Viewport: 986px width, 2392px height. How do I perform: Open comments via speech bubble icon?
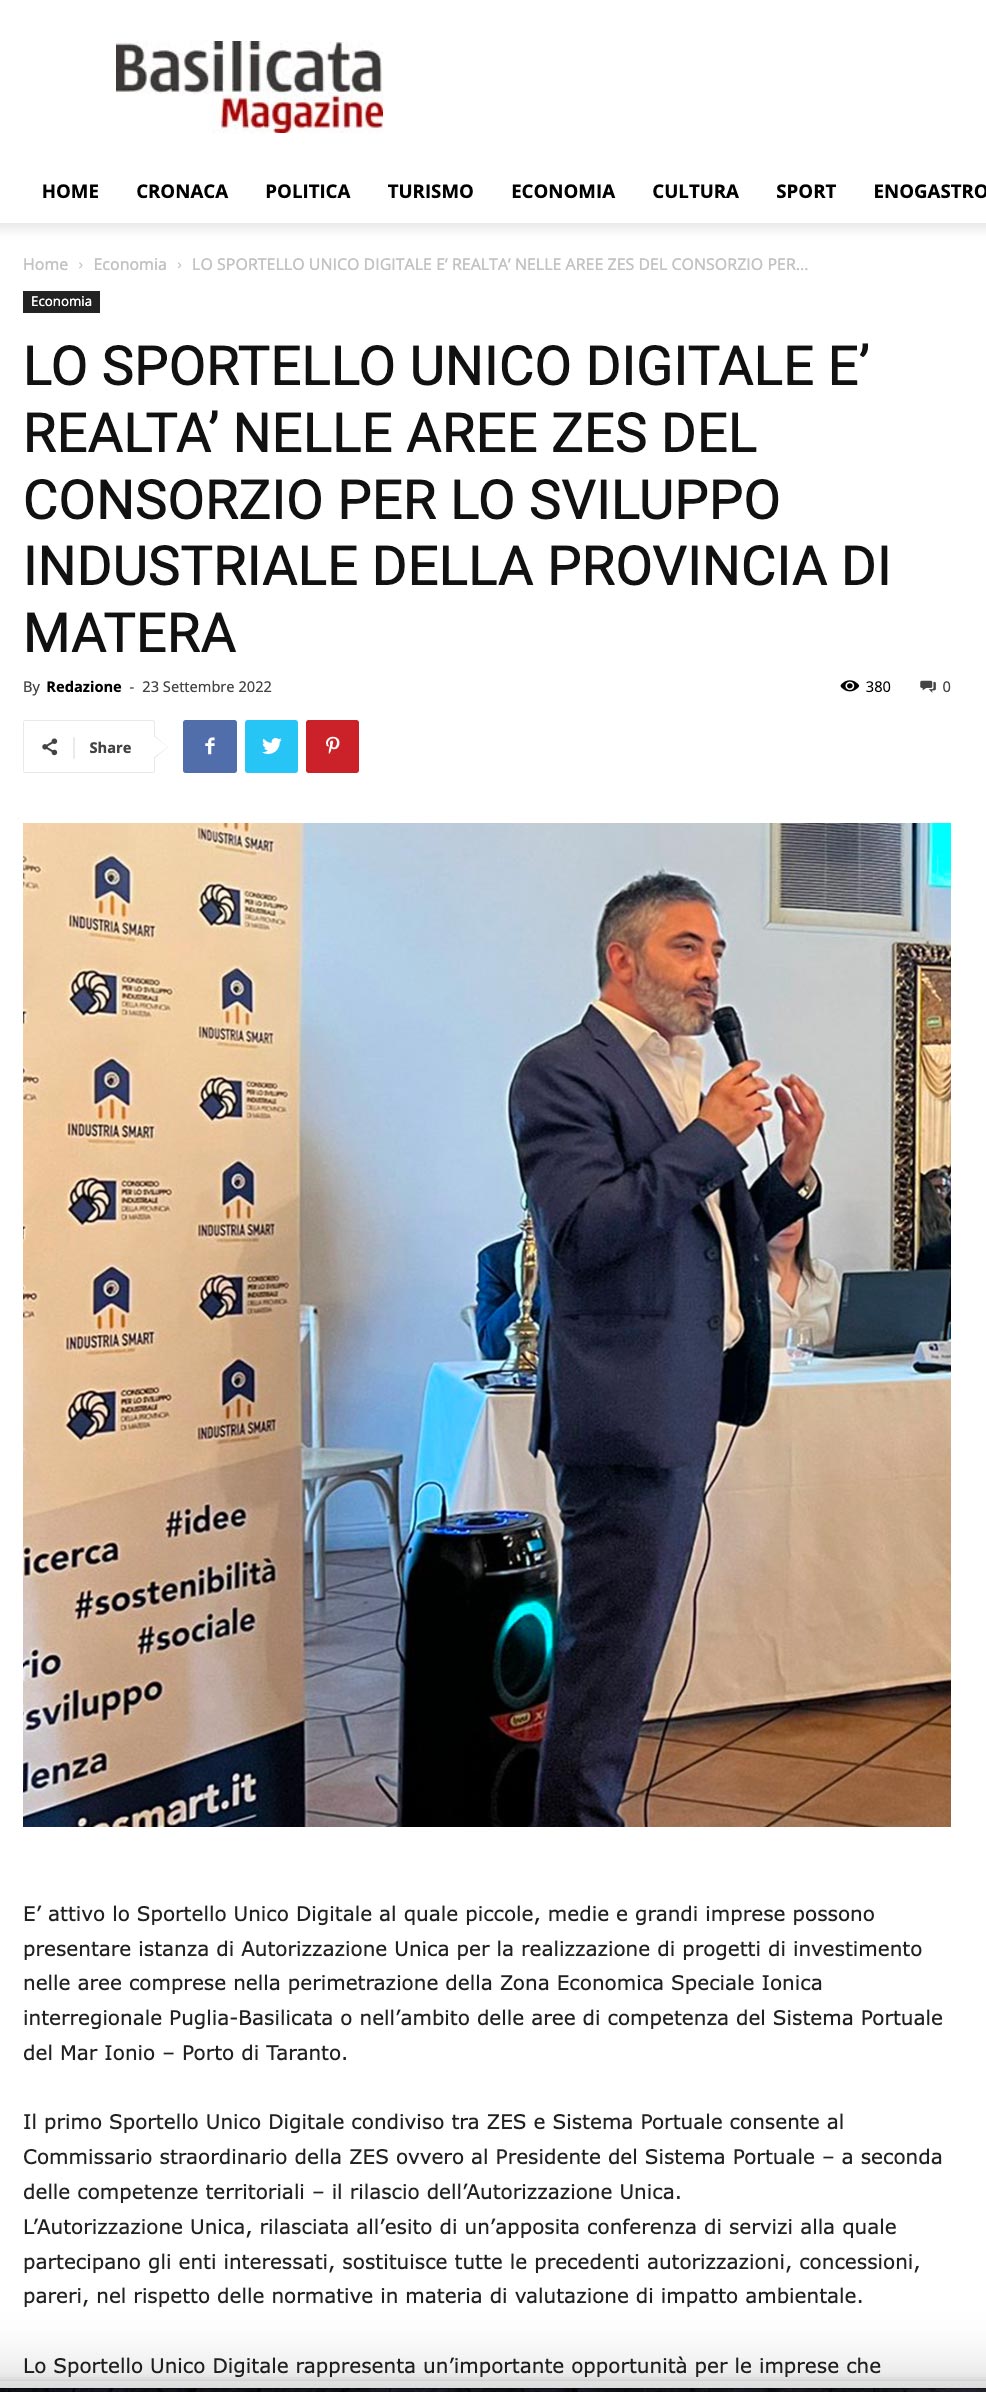[x=928, y=686]
